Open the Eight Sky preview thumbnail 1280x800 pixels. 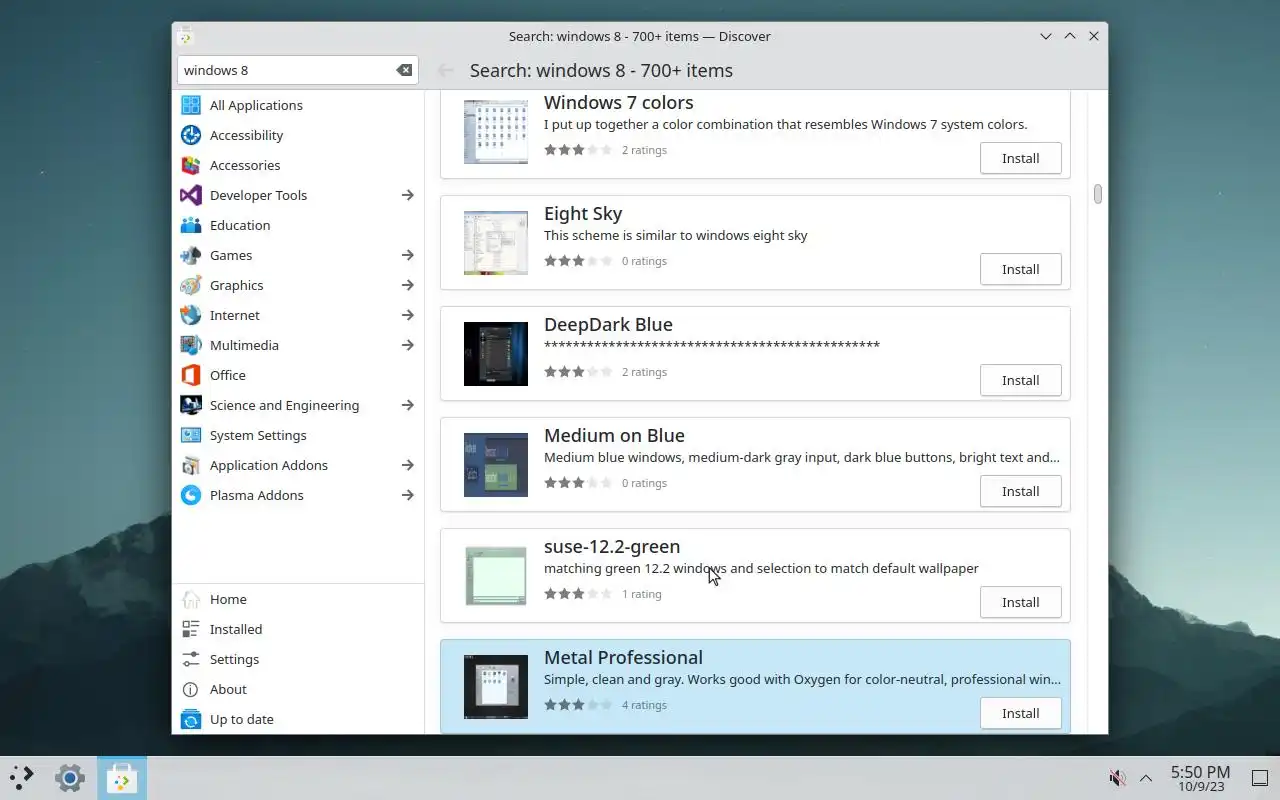[x=496, y=243]
